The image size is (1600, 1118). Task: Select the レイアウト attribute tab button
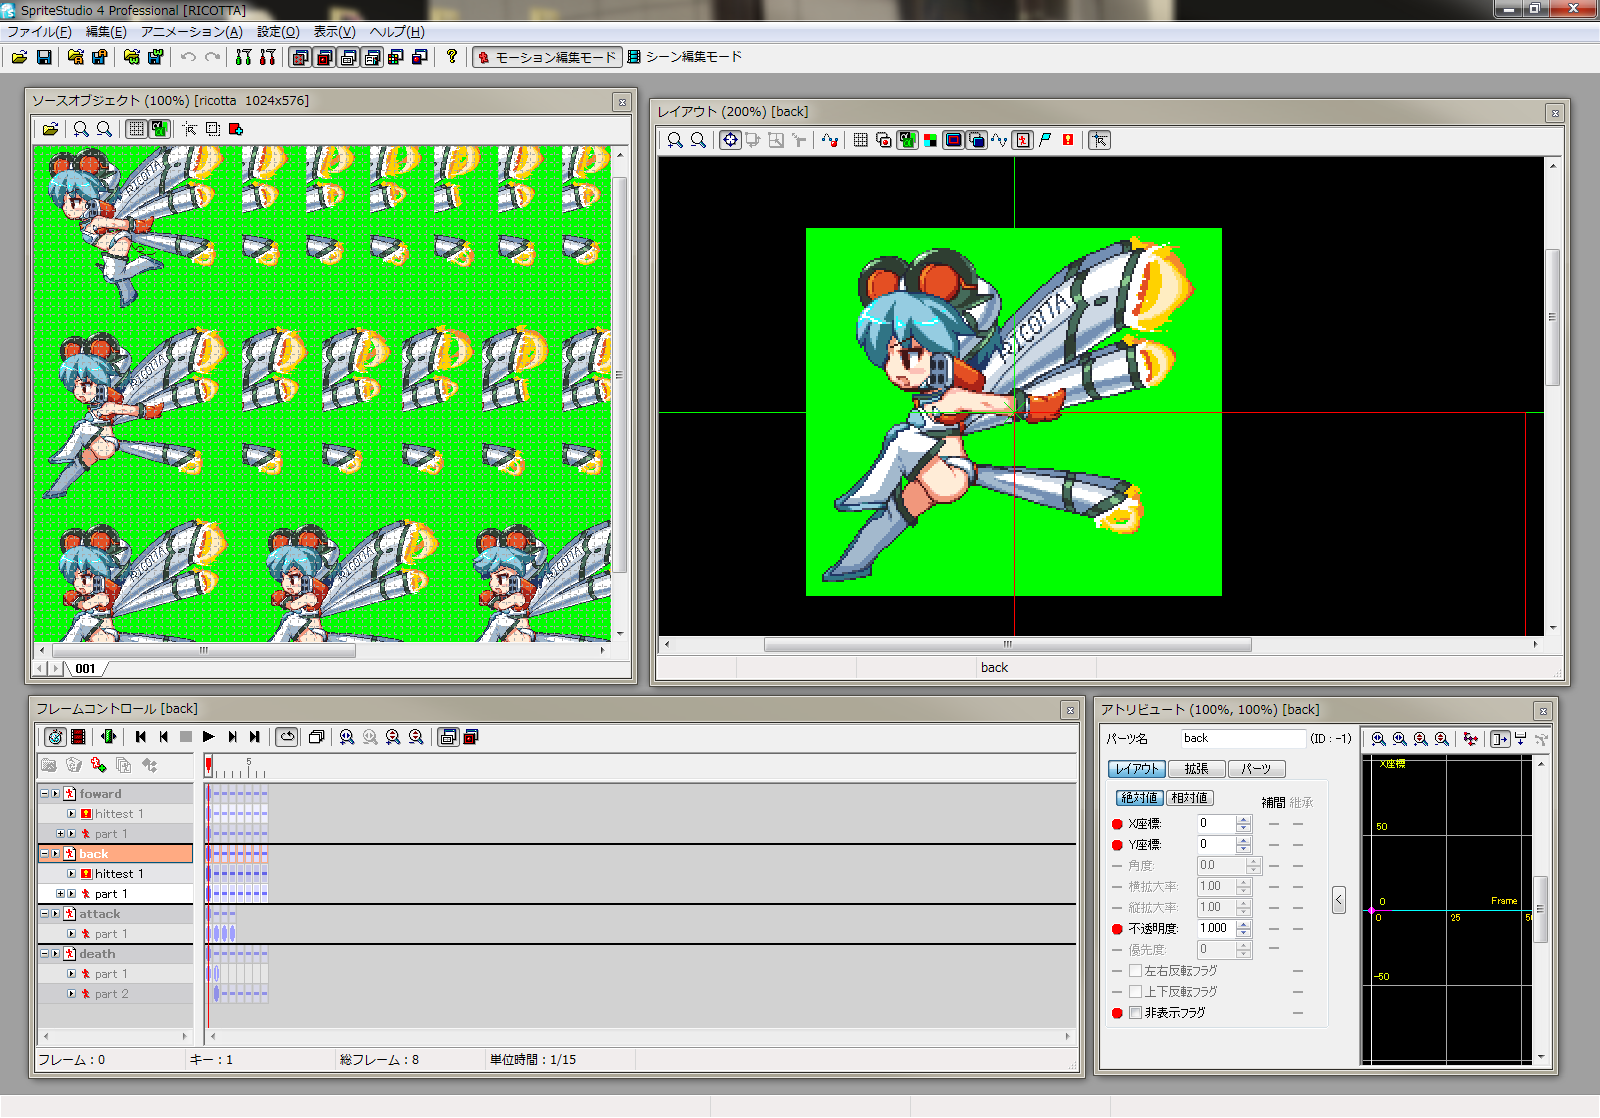[x=1137, y=769]
